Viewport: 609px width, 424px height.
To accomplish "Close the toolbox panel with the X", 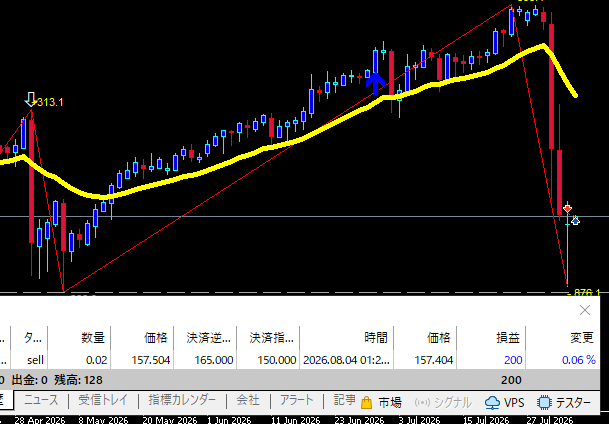I will (x=585, y=310).
